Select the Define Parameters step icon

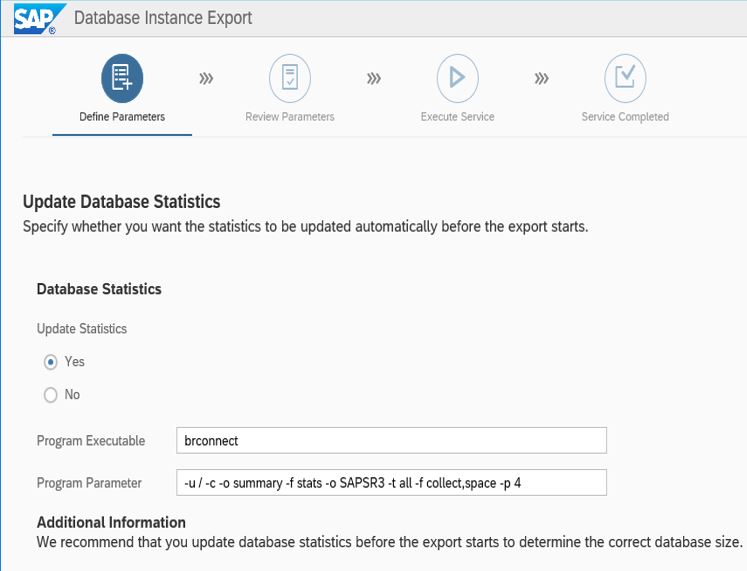[122, 78]
